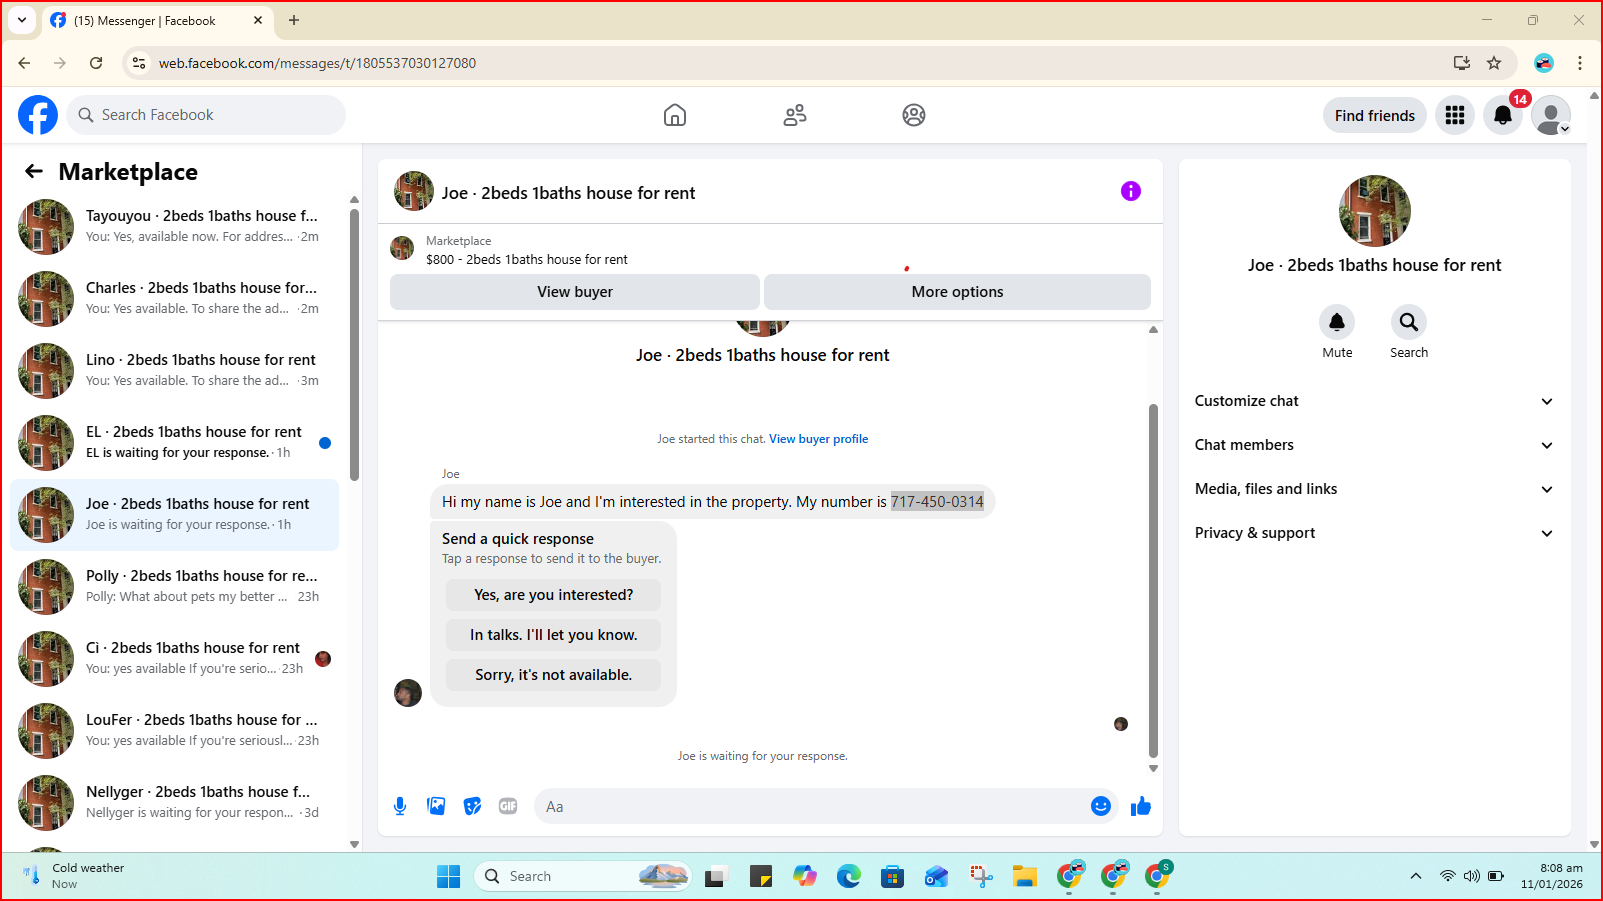This screenshot has width=1603, height=901.
Task: Go back with the Marketplace arrow
Action: [x=34, y=171]
